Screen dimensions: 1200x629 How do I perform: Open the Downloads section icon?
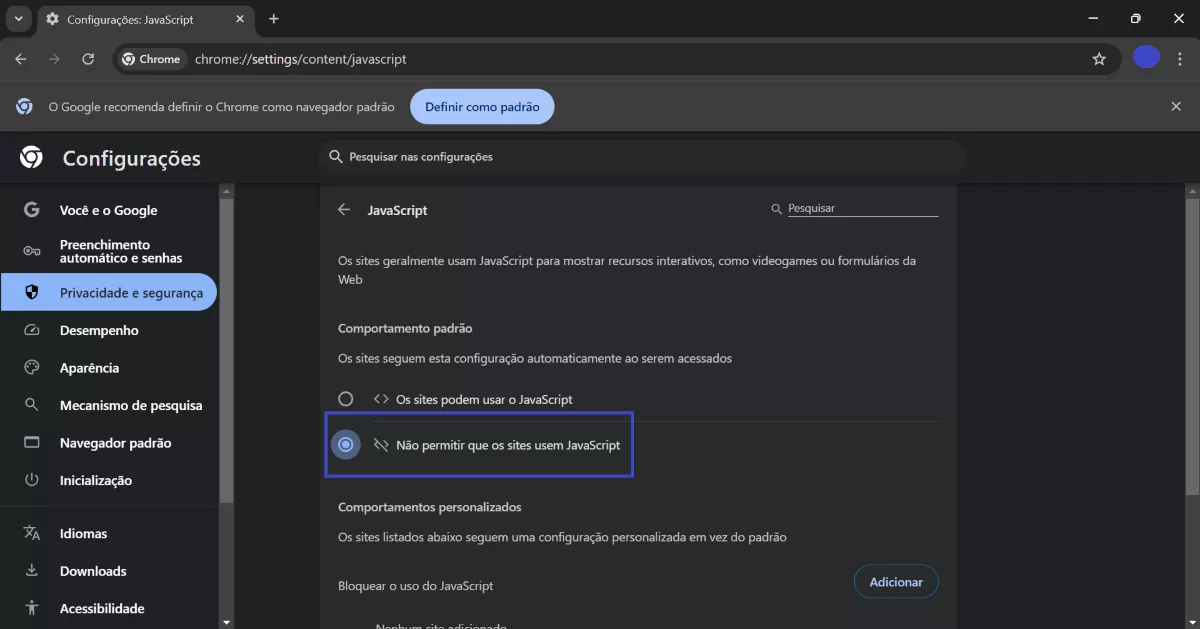[x=31, y=570]
